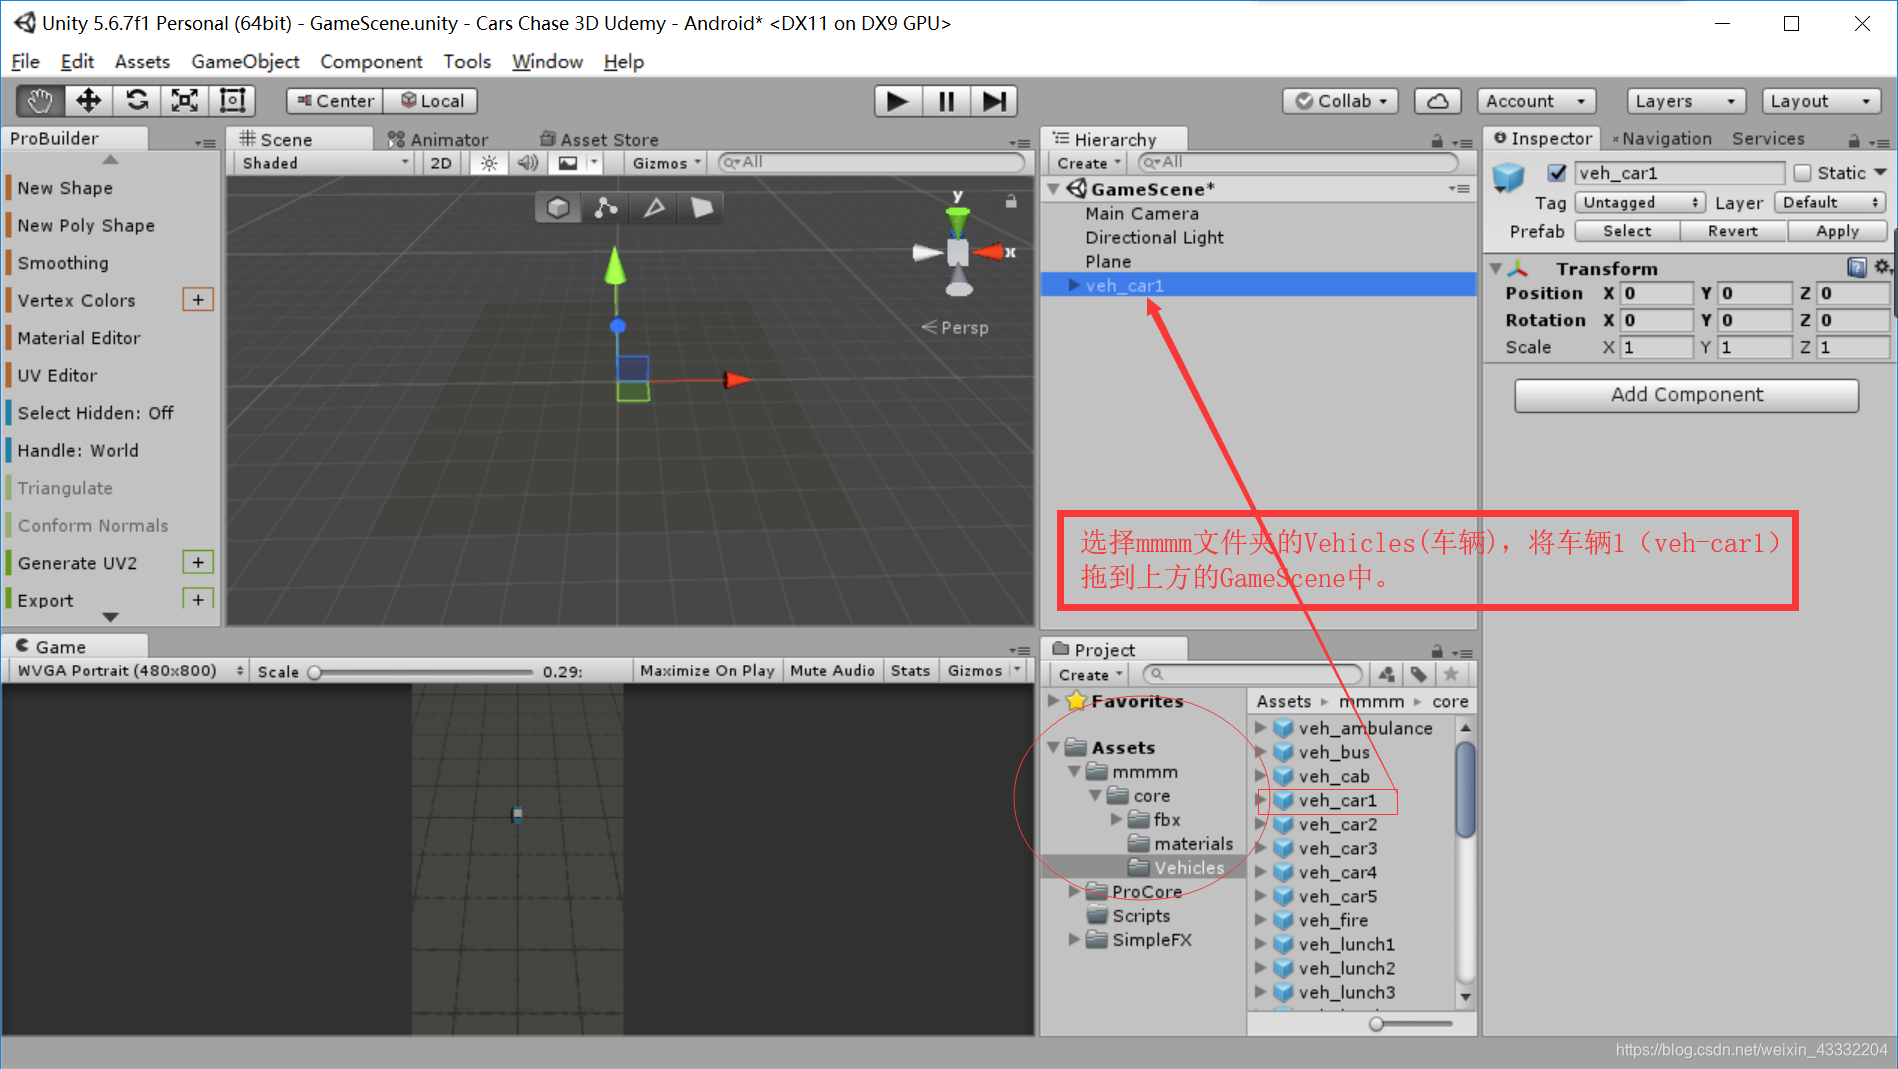1898x1069 pixels.
Task: Toggle 2D scene view mode
Action: 441,163
